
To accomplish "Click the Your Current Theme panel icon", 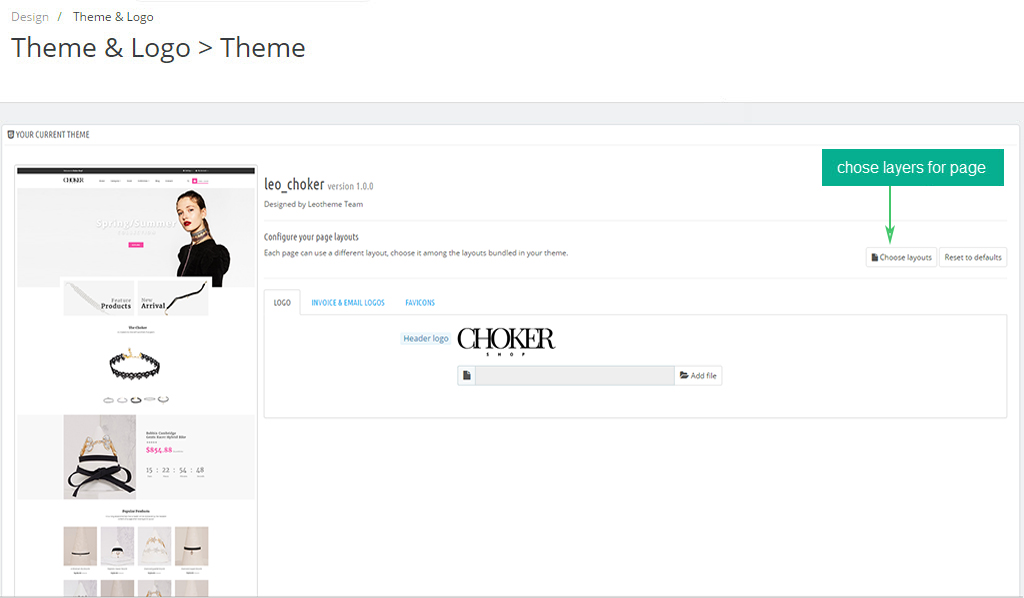I will [10, 134].
